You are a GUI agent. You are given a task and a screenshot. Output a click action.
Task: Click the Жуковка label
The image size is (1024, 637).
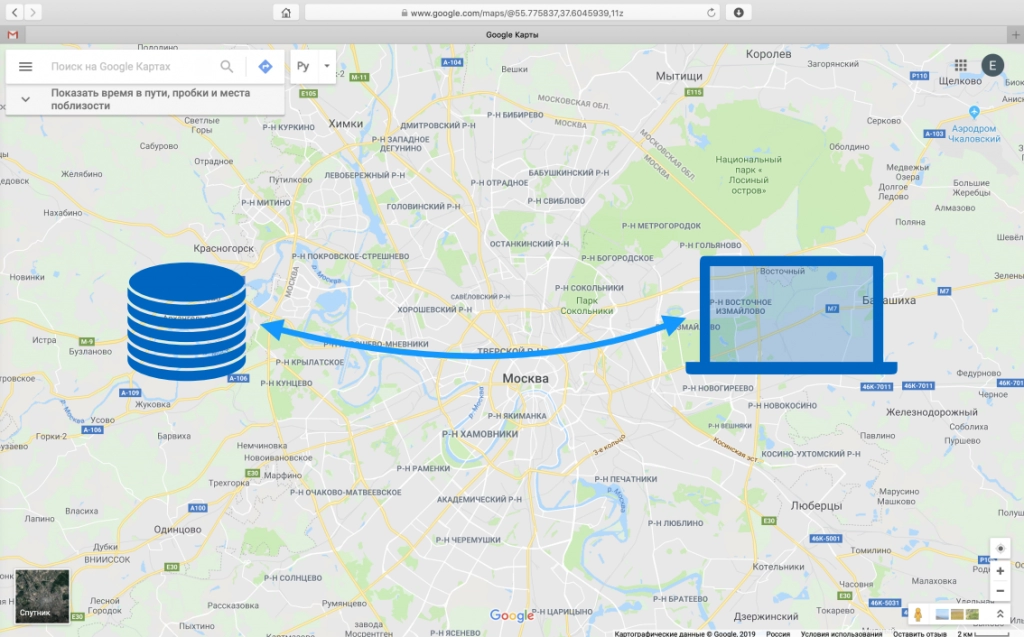(x=152, y=404)
